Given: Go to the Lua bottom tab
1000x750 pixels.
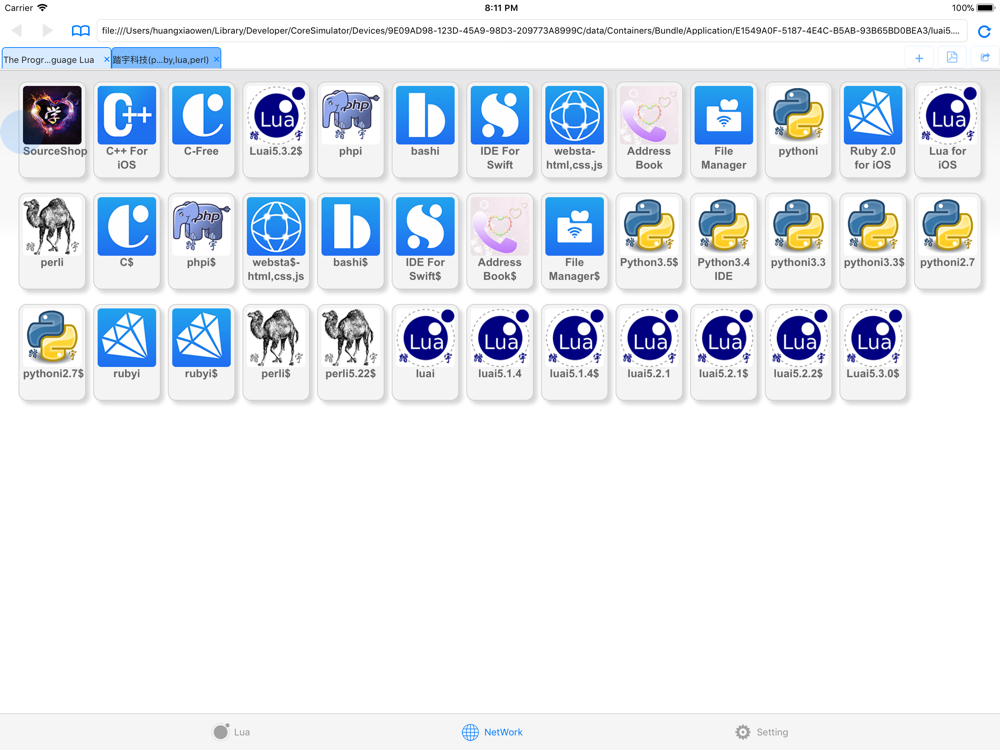Looking at the screenshot, I should point(231,732).
